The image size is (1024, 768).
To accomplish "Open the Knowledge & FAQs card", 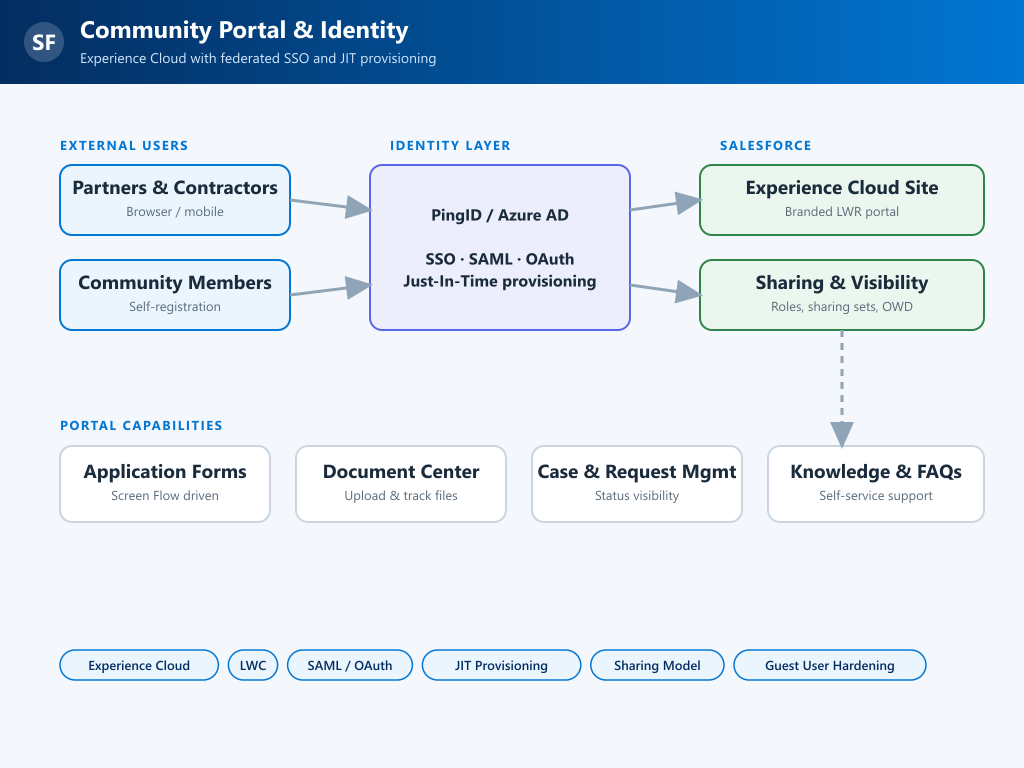I will tap(876, 484).
